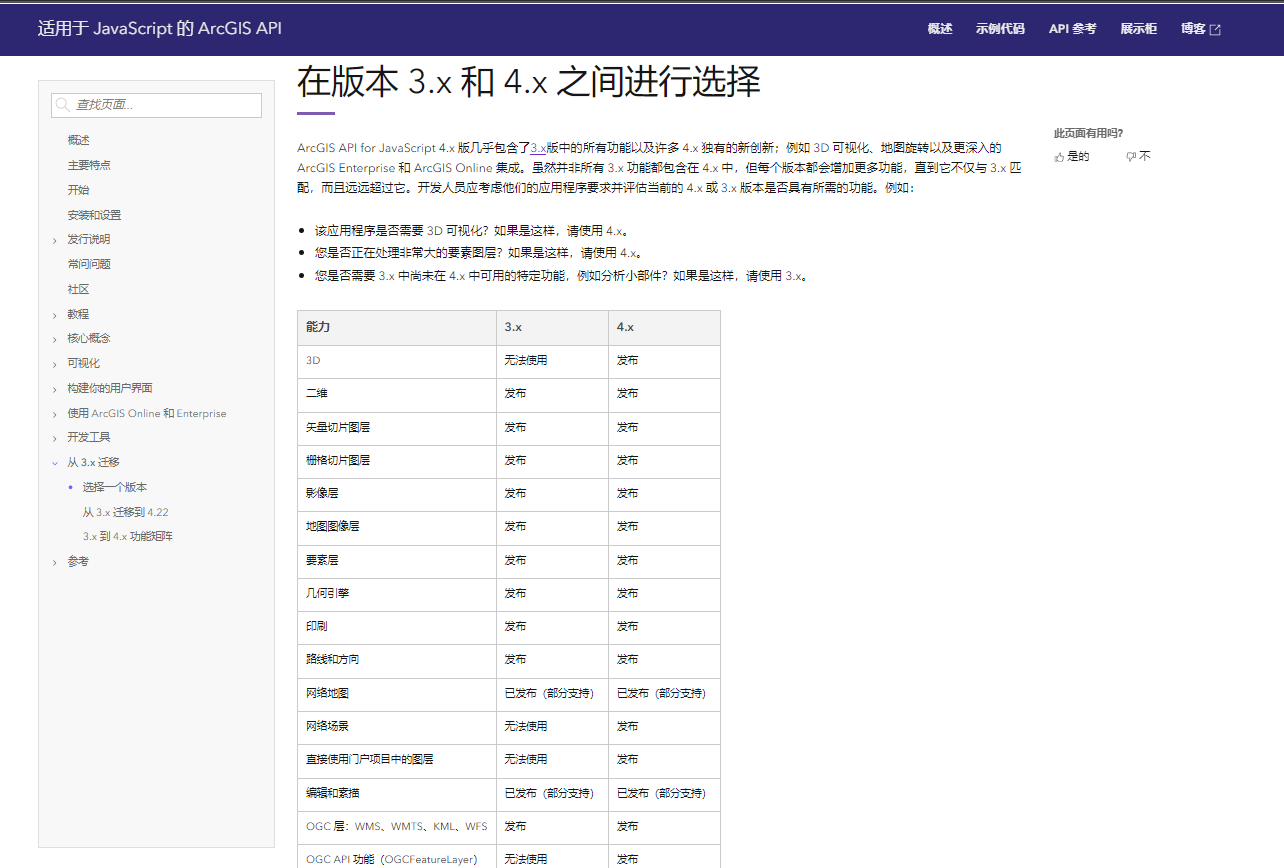
Task: Click 直接使用门户项目中的图层 row label
Action: 370,759
